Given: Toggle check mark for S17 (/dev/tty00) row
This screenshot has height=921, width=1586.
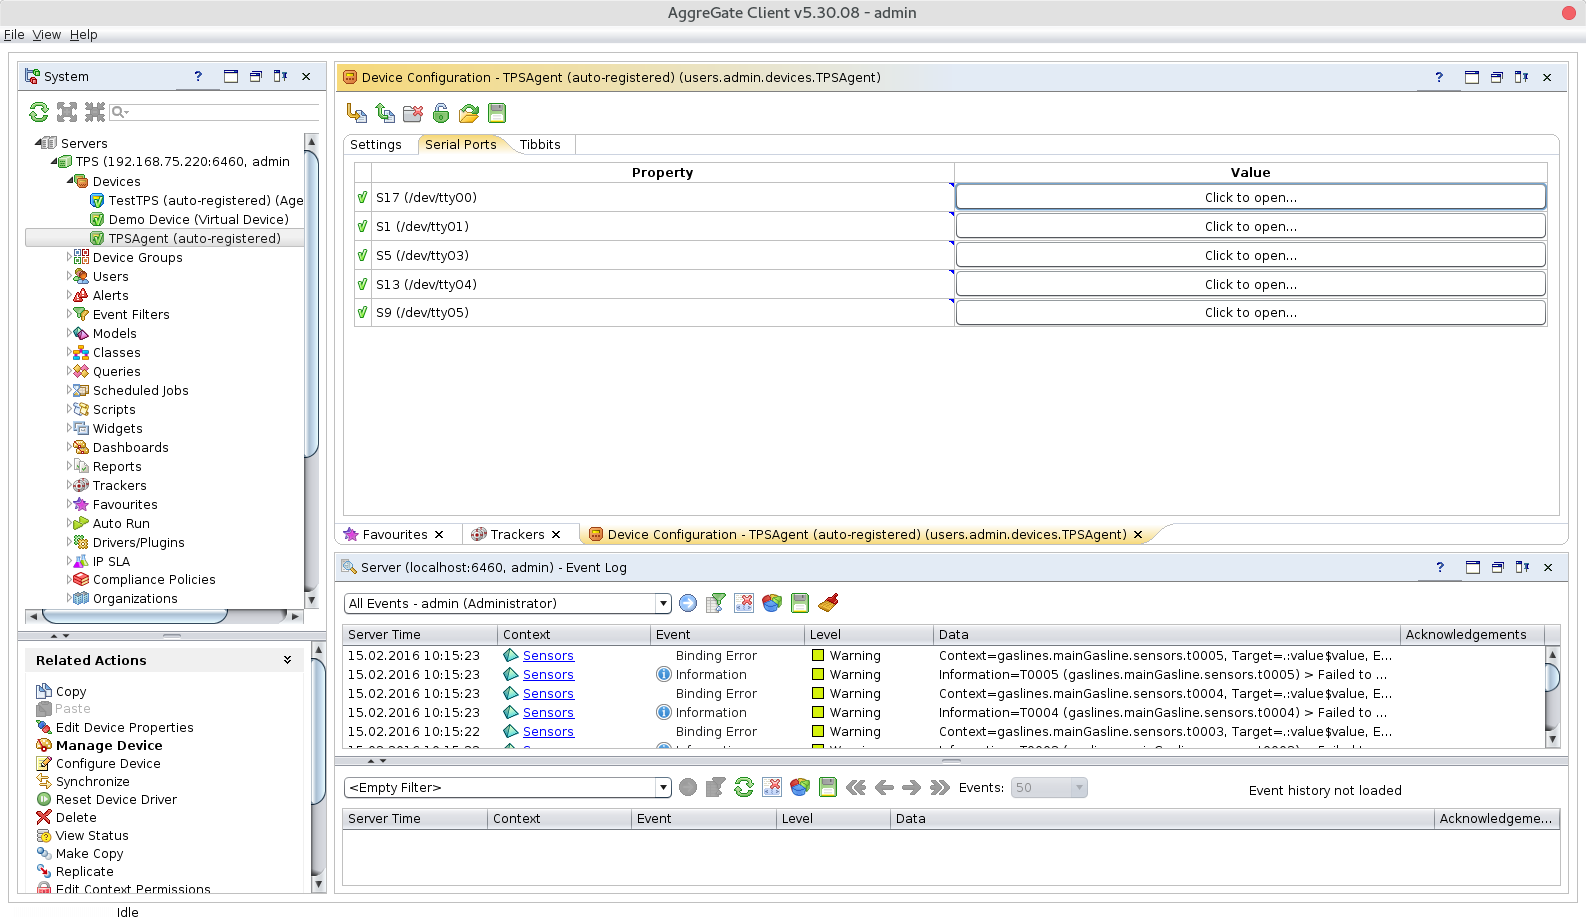Looking at the screenshot, I should click(362, 197).
